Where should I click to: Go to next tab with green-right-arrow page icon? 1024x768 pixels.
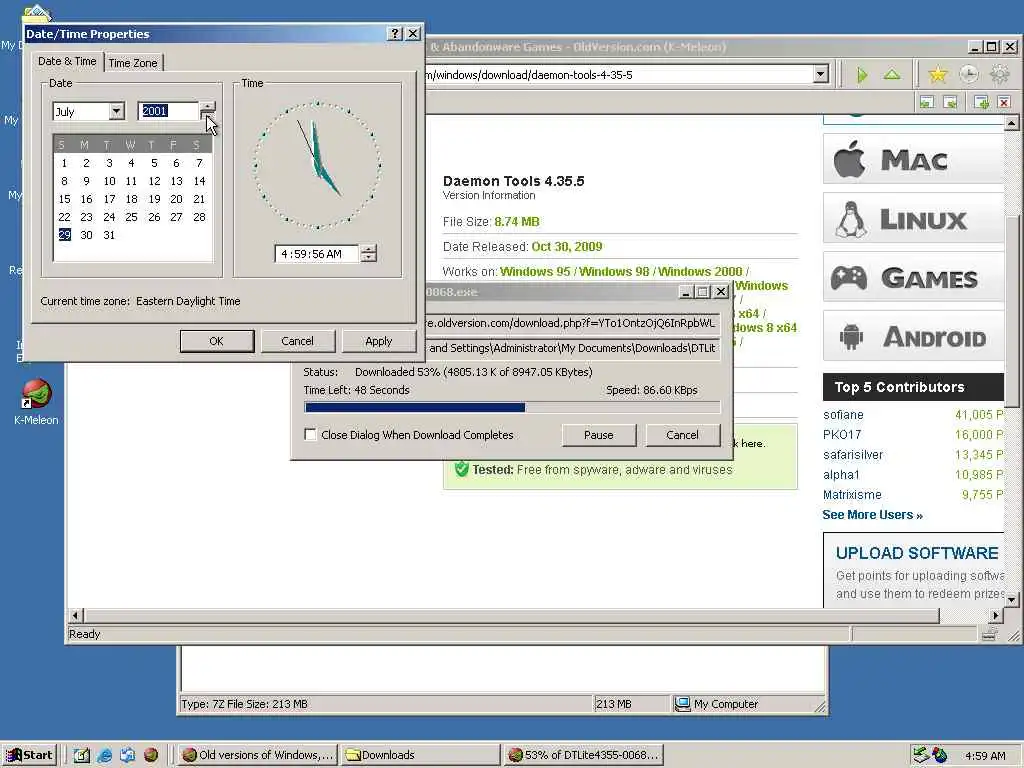click(951, 102)
